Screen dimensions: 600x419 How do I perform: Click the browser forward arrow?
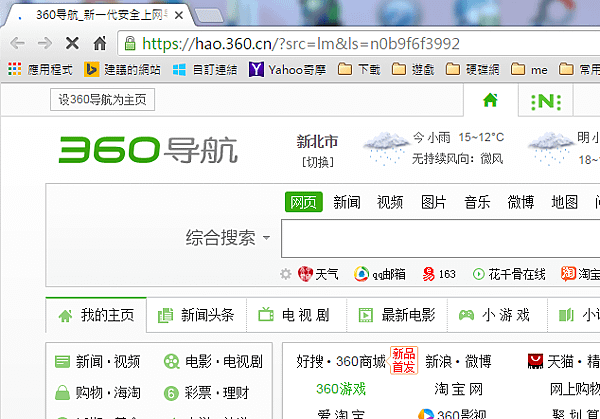pos(45,43)
